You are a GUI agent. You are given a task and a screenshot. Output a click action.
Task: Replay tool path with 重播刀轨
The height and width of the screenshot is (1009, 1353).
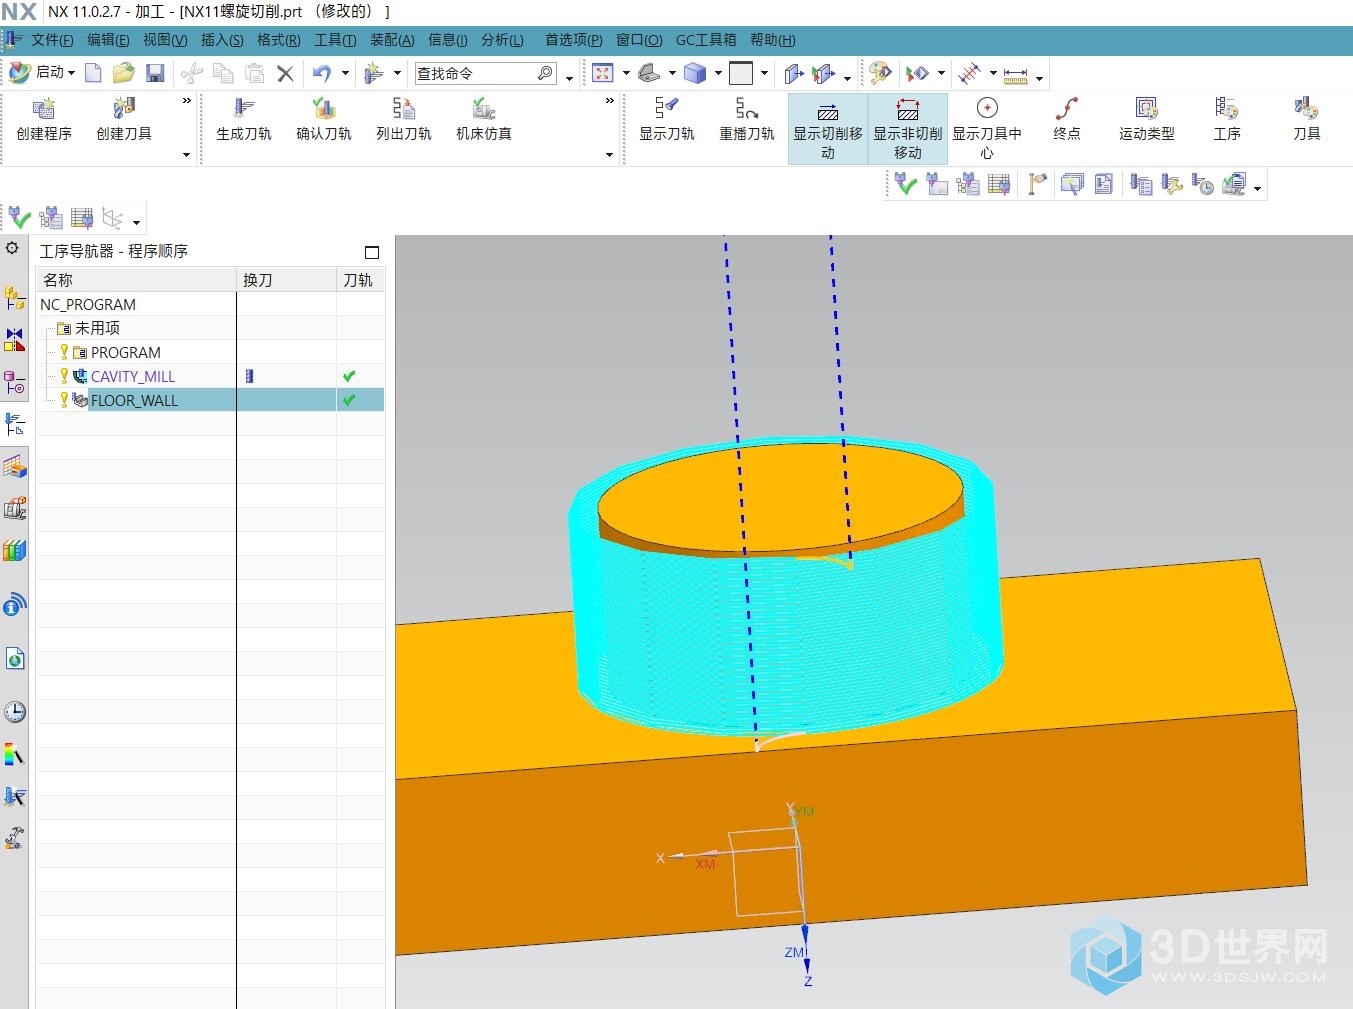[x=747, y=119]
